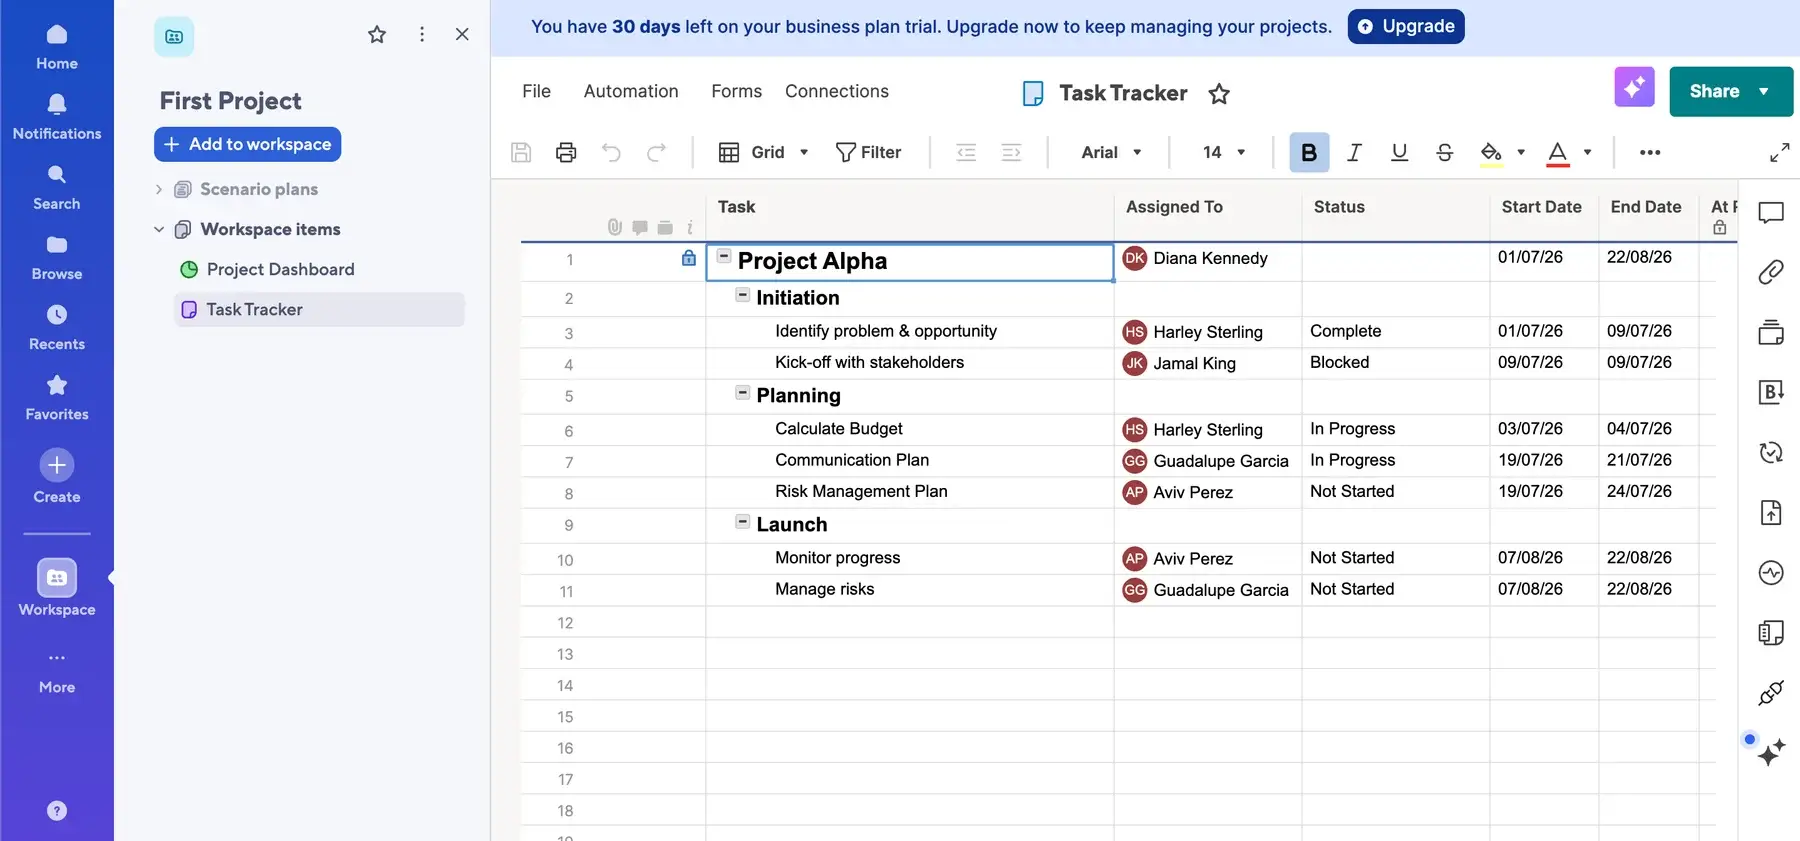Open Notifications bell
Screen dimensions: 1800x841
coord(57,117)
